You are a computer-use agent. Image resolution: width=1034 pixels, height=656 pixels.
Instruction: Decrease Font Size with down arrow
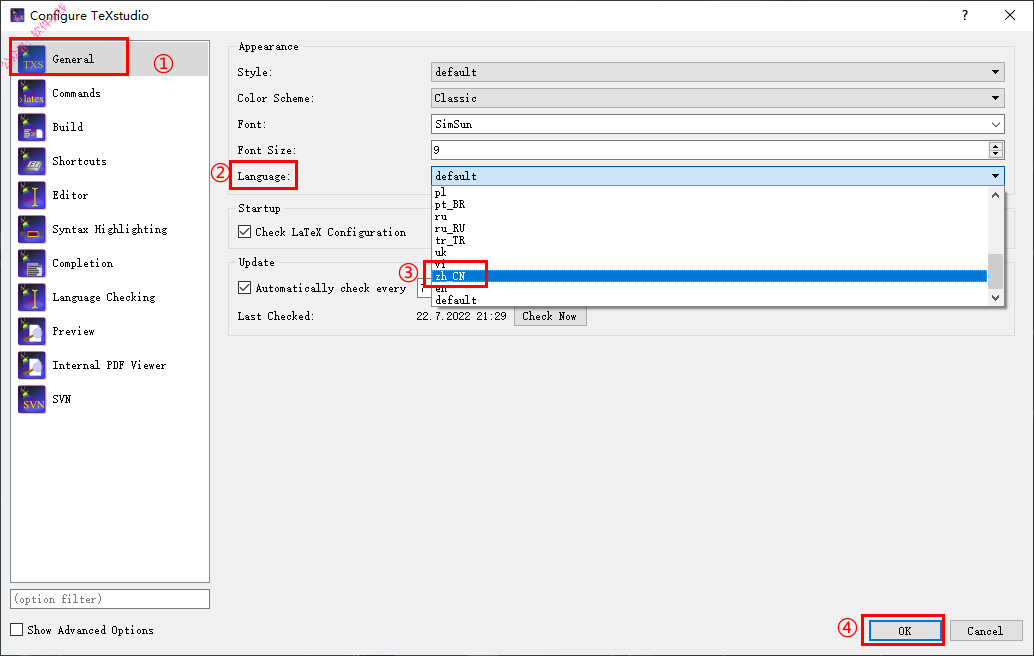pos(996,154)
